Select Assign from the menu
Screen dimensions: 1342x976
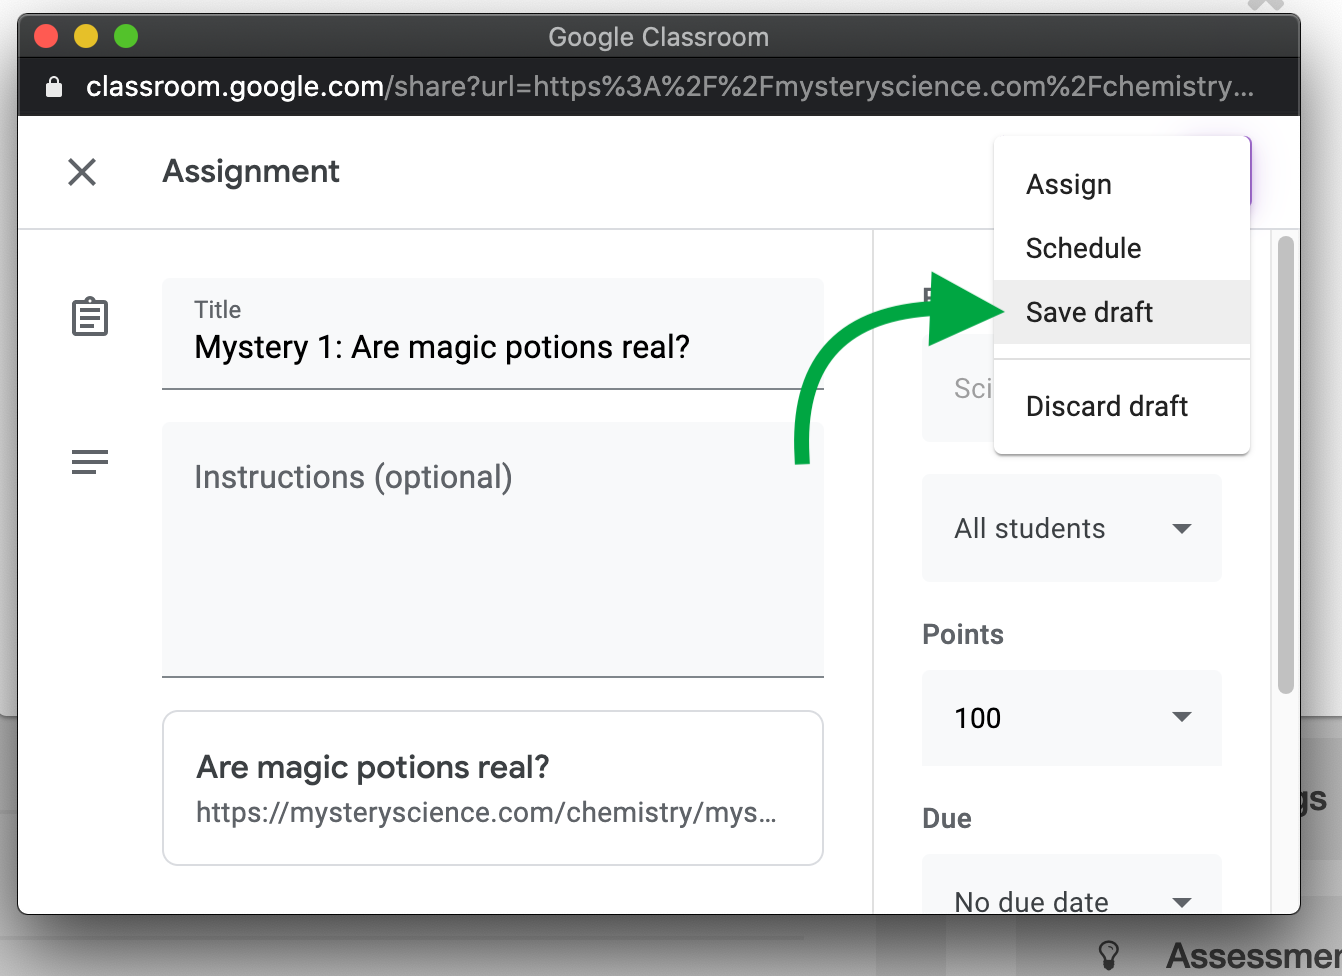tap(1122, 184)
